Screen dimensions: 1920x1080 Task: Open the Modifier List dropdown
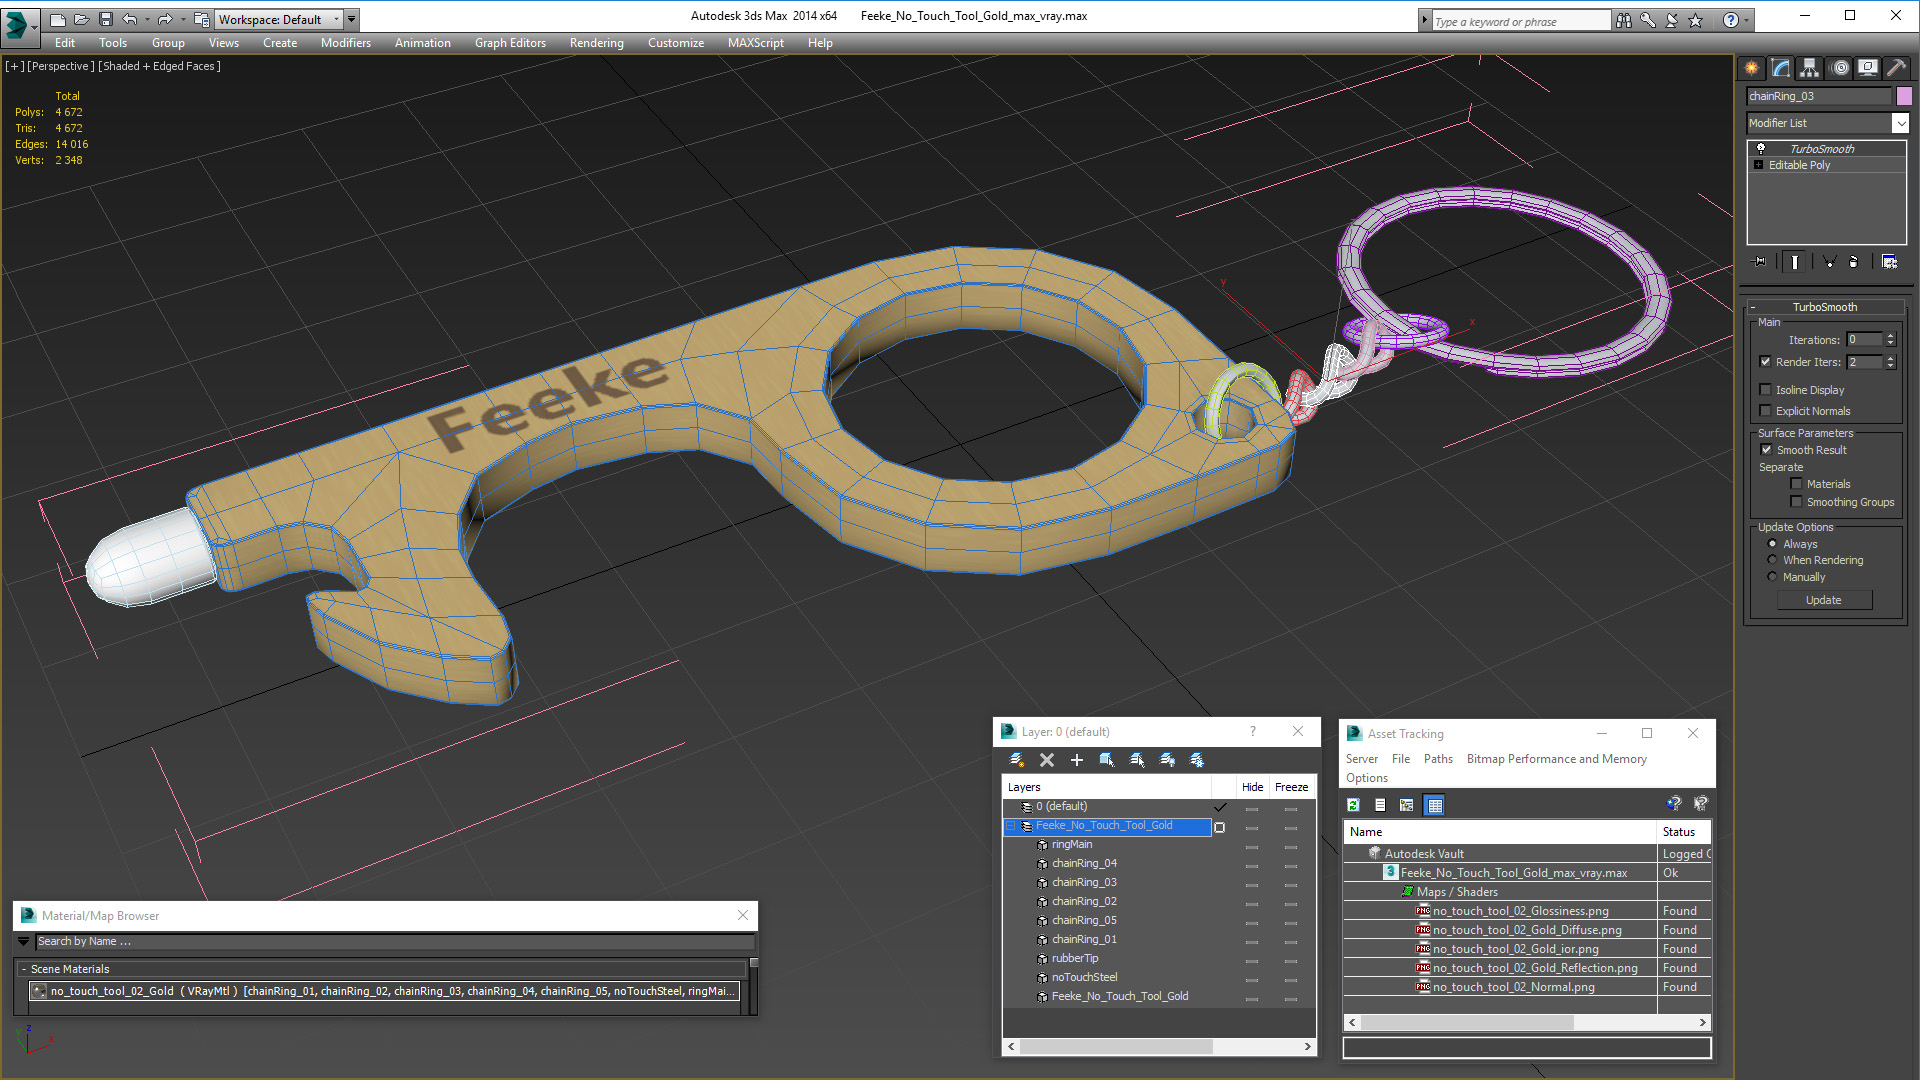(1900, 123)
